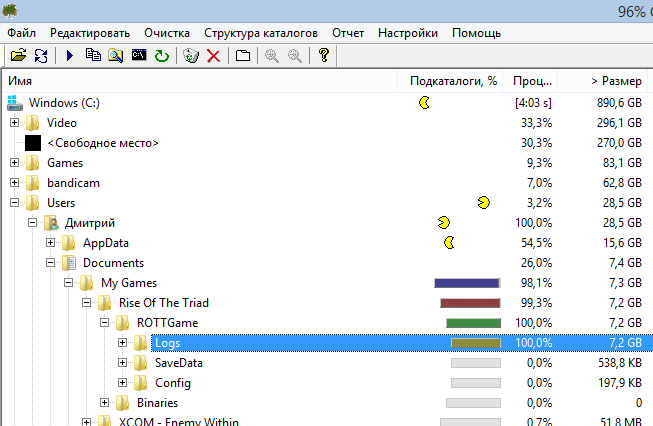Click the olive bar in Logs row
This screenshot has height=426, width=653.
[476, 343]
